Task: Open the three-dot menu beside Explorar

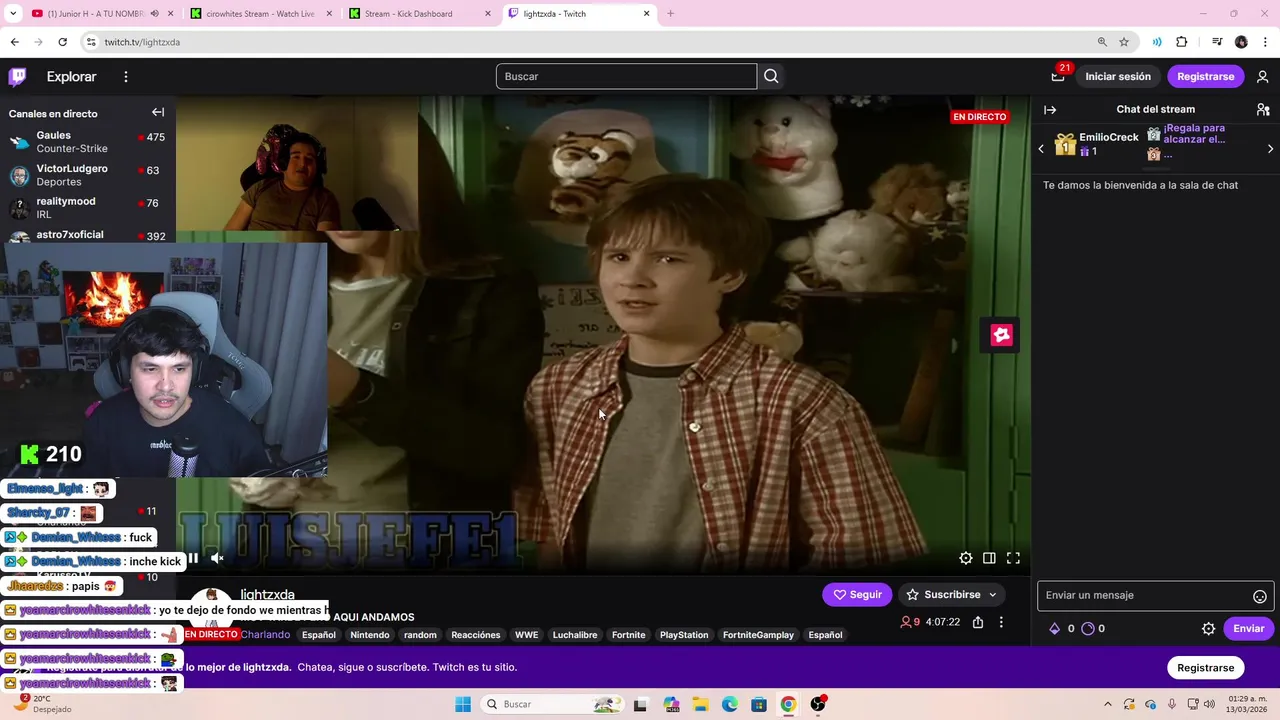Action: click(x=126, y=76)
